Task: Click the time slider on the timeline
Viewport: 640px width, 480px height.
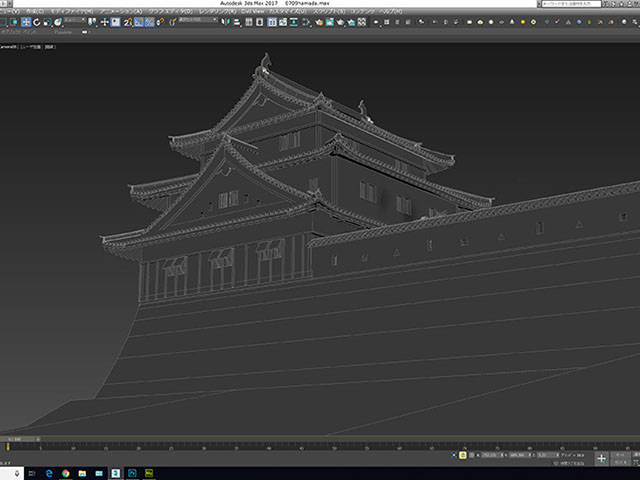Action: click(x=18, y=439)
